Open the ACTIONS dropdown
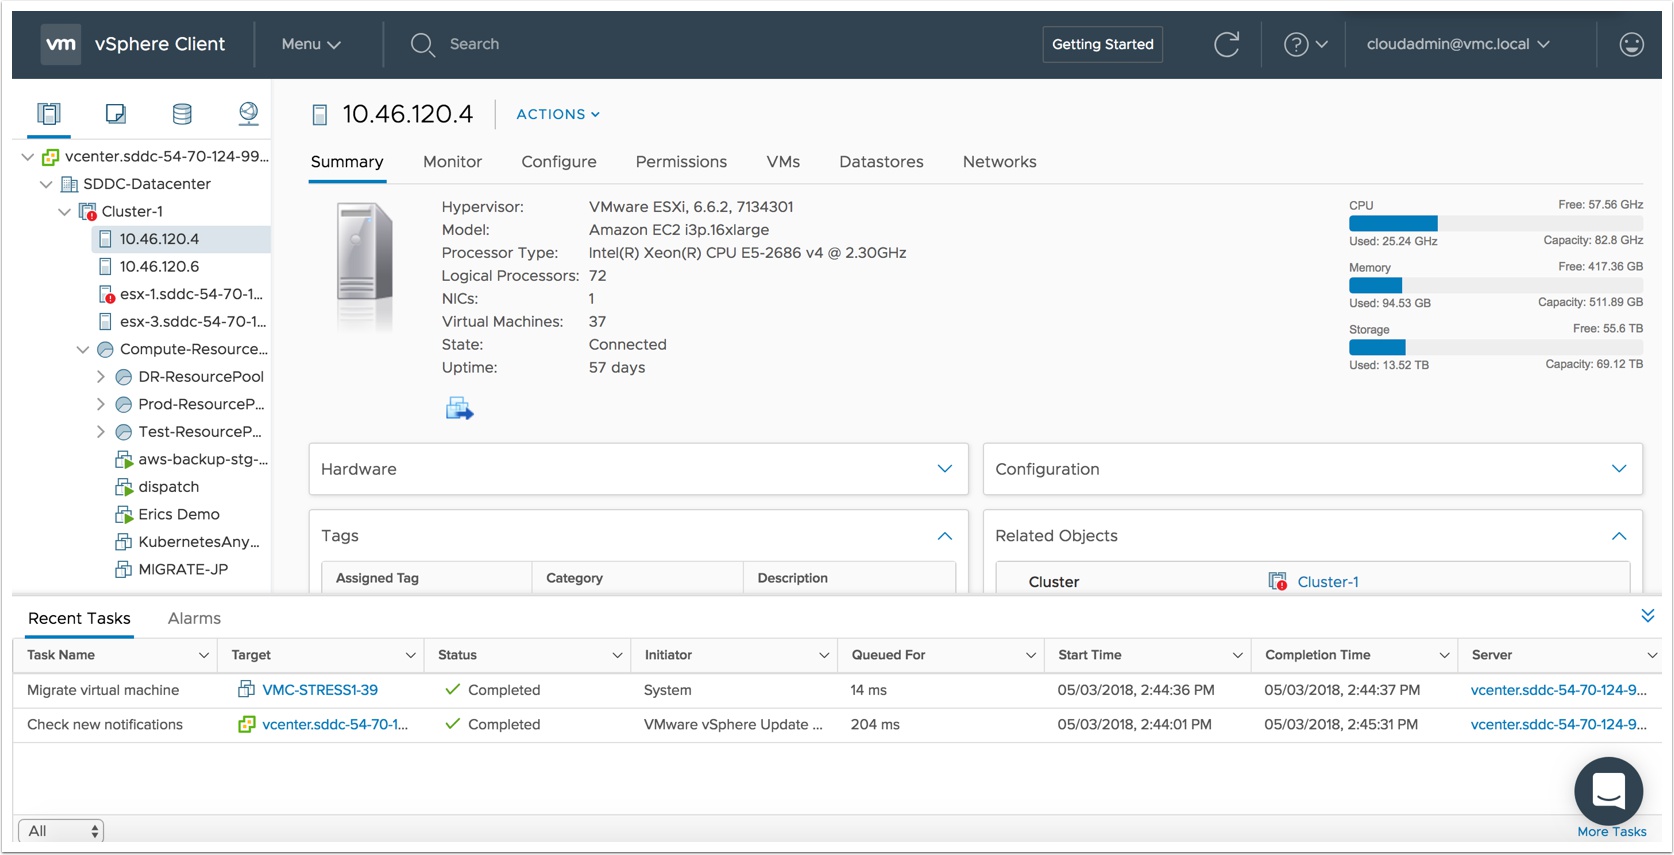This screenshot has width=1674, height=855. [x=558, y=114]
